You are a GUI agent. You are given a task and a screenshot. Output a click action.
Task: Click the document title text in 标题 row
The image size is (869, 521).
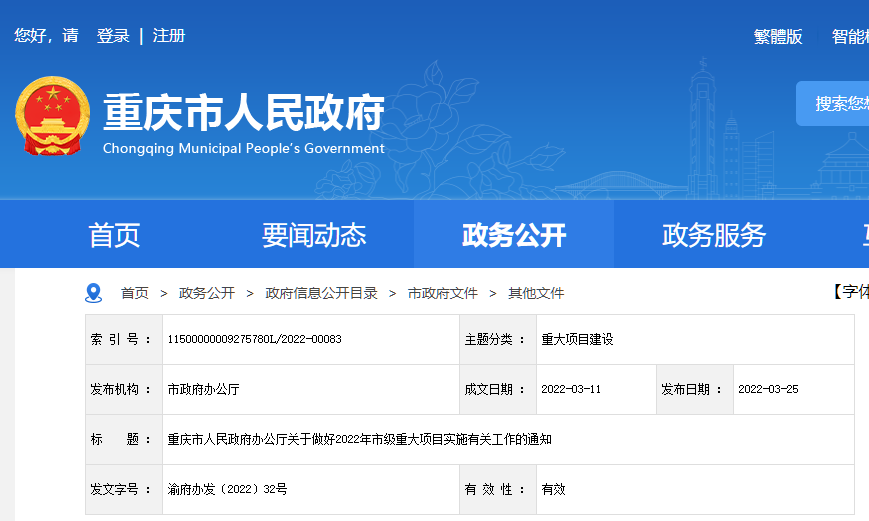point(359,439)
